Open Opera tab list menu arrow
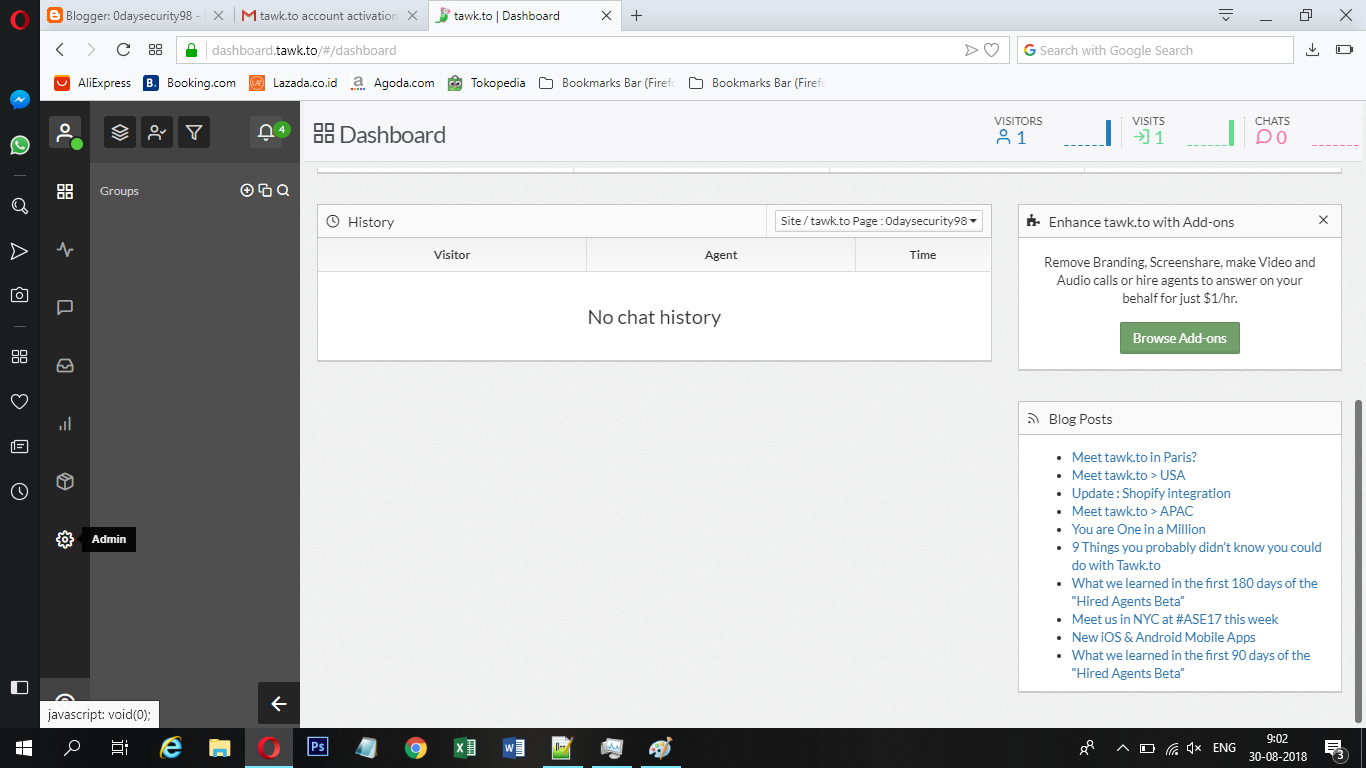Screen dimensions: 1366x768 [1226, 15]
